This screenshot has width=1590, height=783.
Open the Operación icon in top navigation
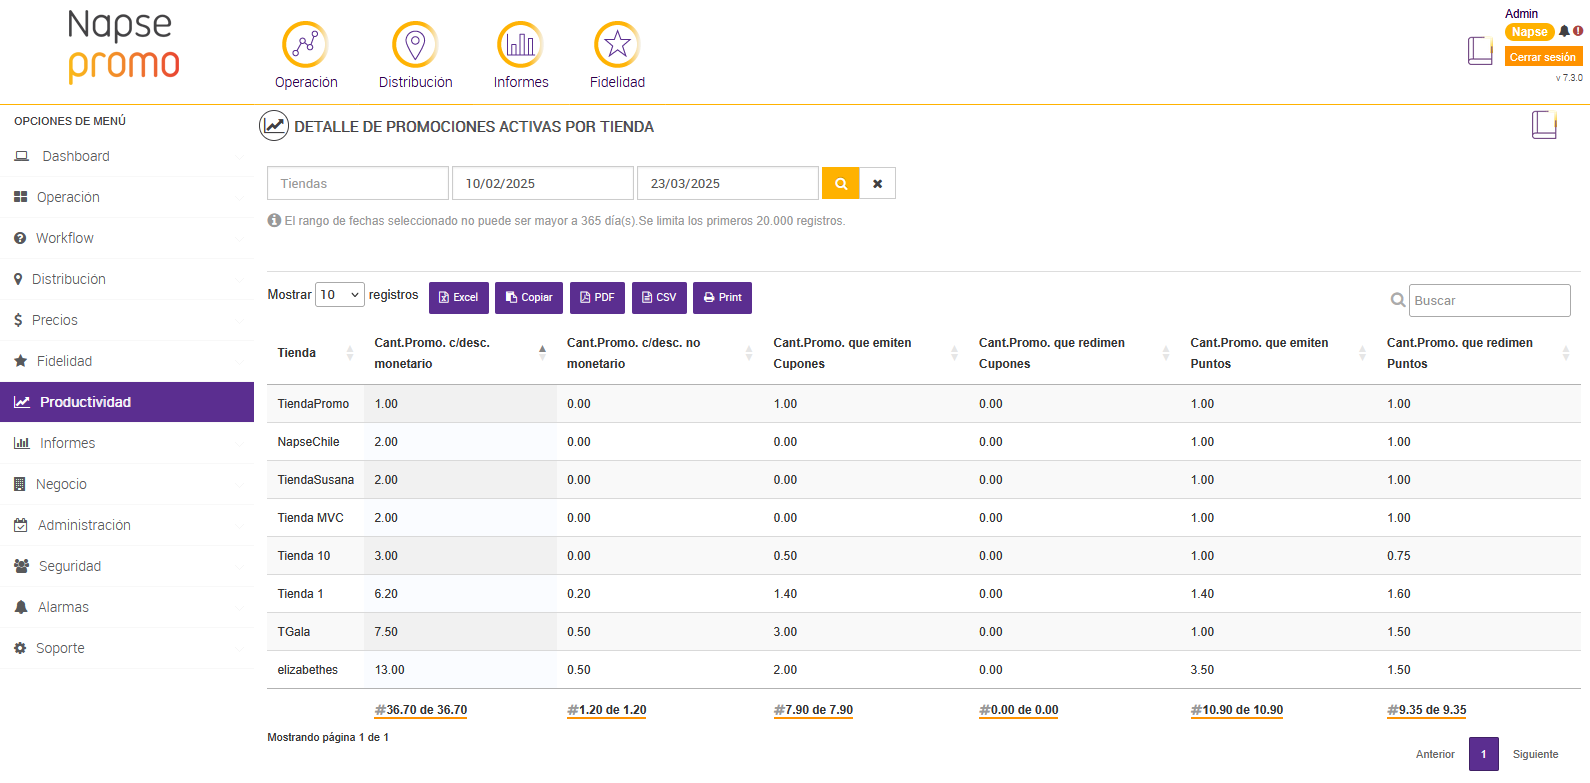305,45
